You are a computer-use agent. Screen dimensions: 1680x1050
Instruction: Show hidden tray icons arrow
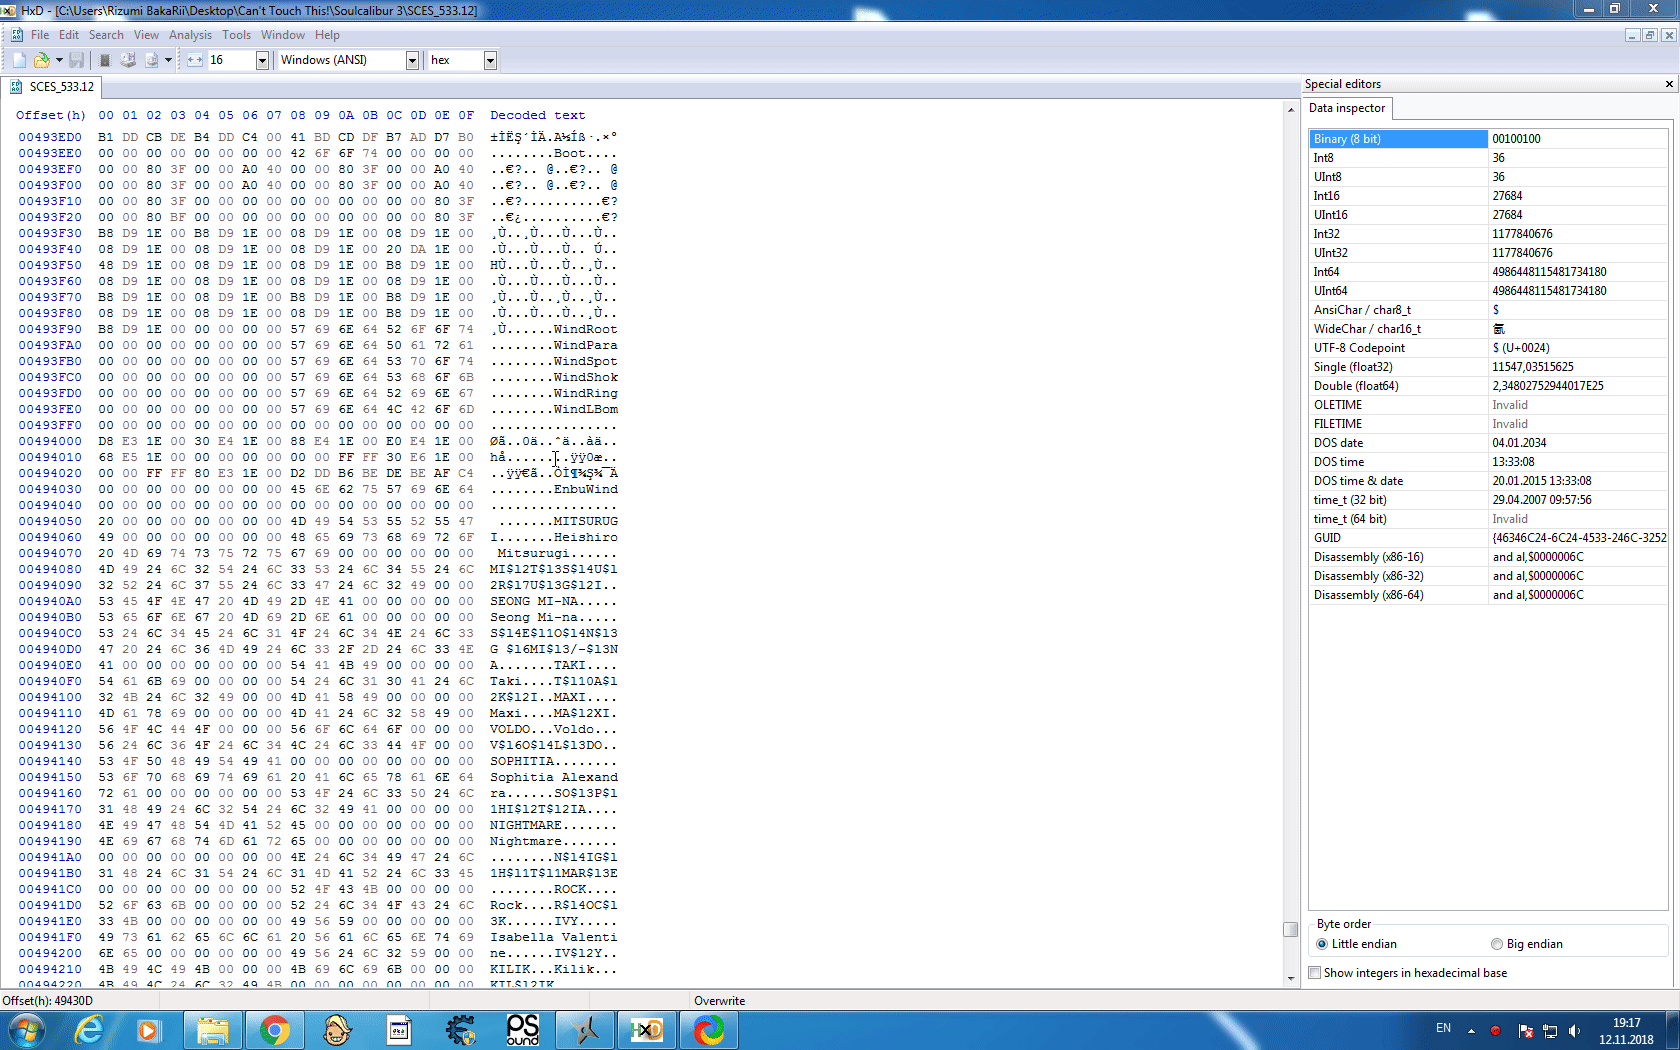coord(1471,1030)
